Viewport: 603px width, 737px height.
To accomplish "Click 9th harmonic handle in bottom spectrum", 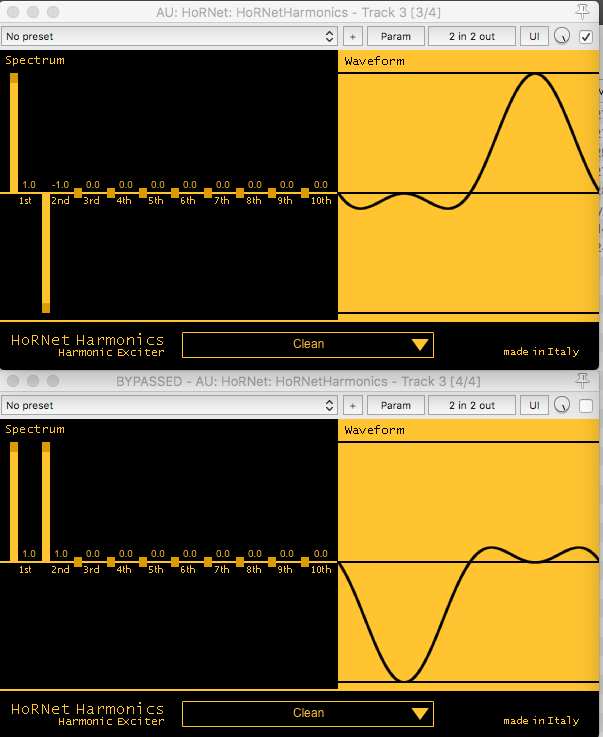I will tap(272, 562).
